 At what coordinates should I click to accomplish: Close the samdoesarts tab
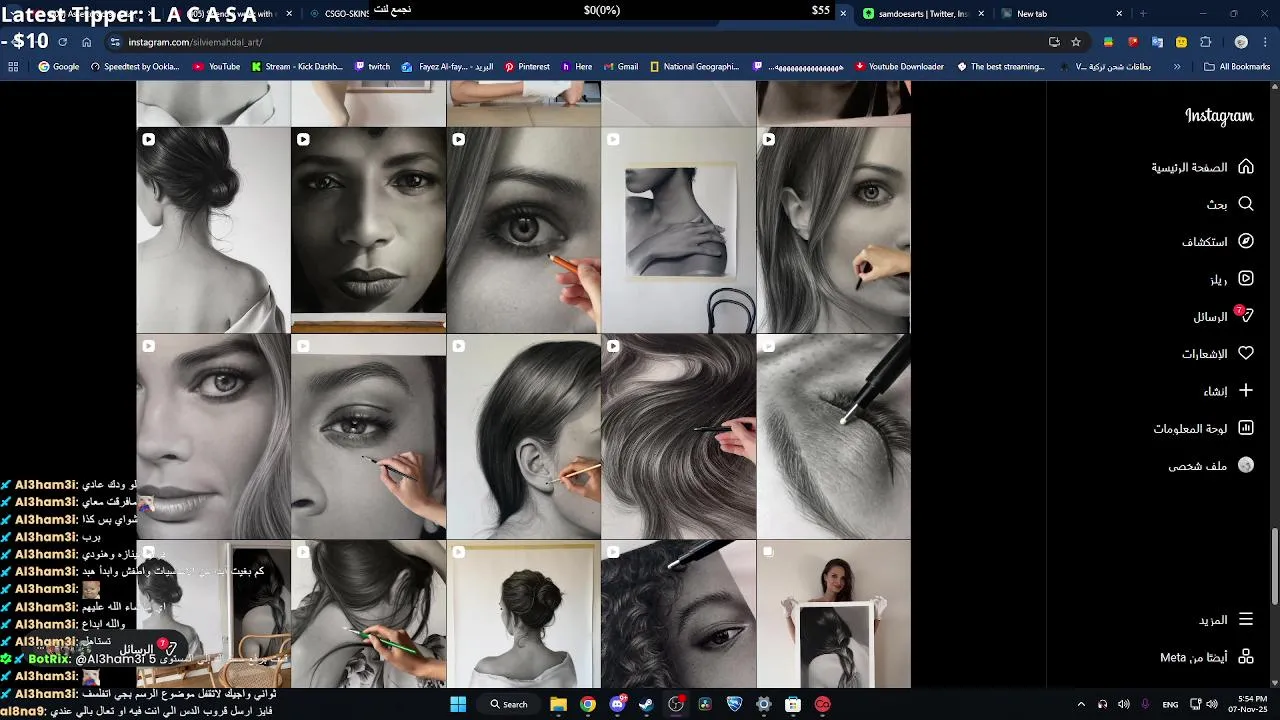point(981,13)
